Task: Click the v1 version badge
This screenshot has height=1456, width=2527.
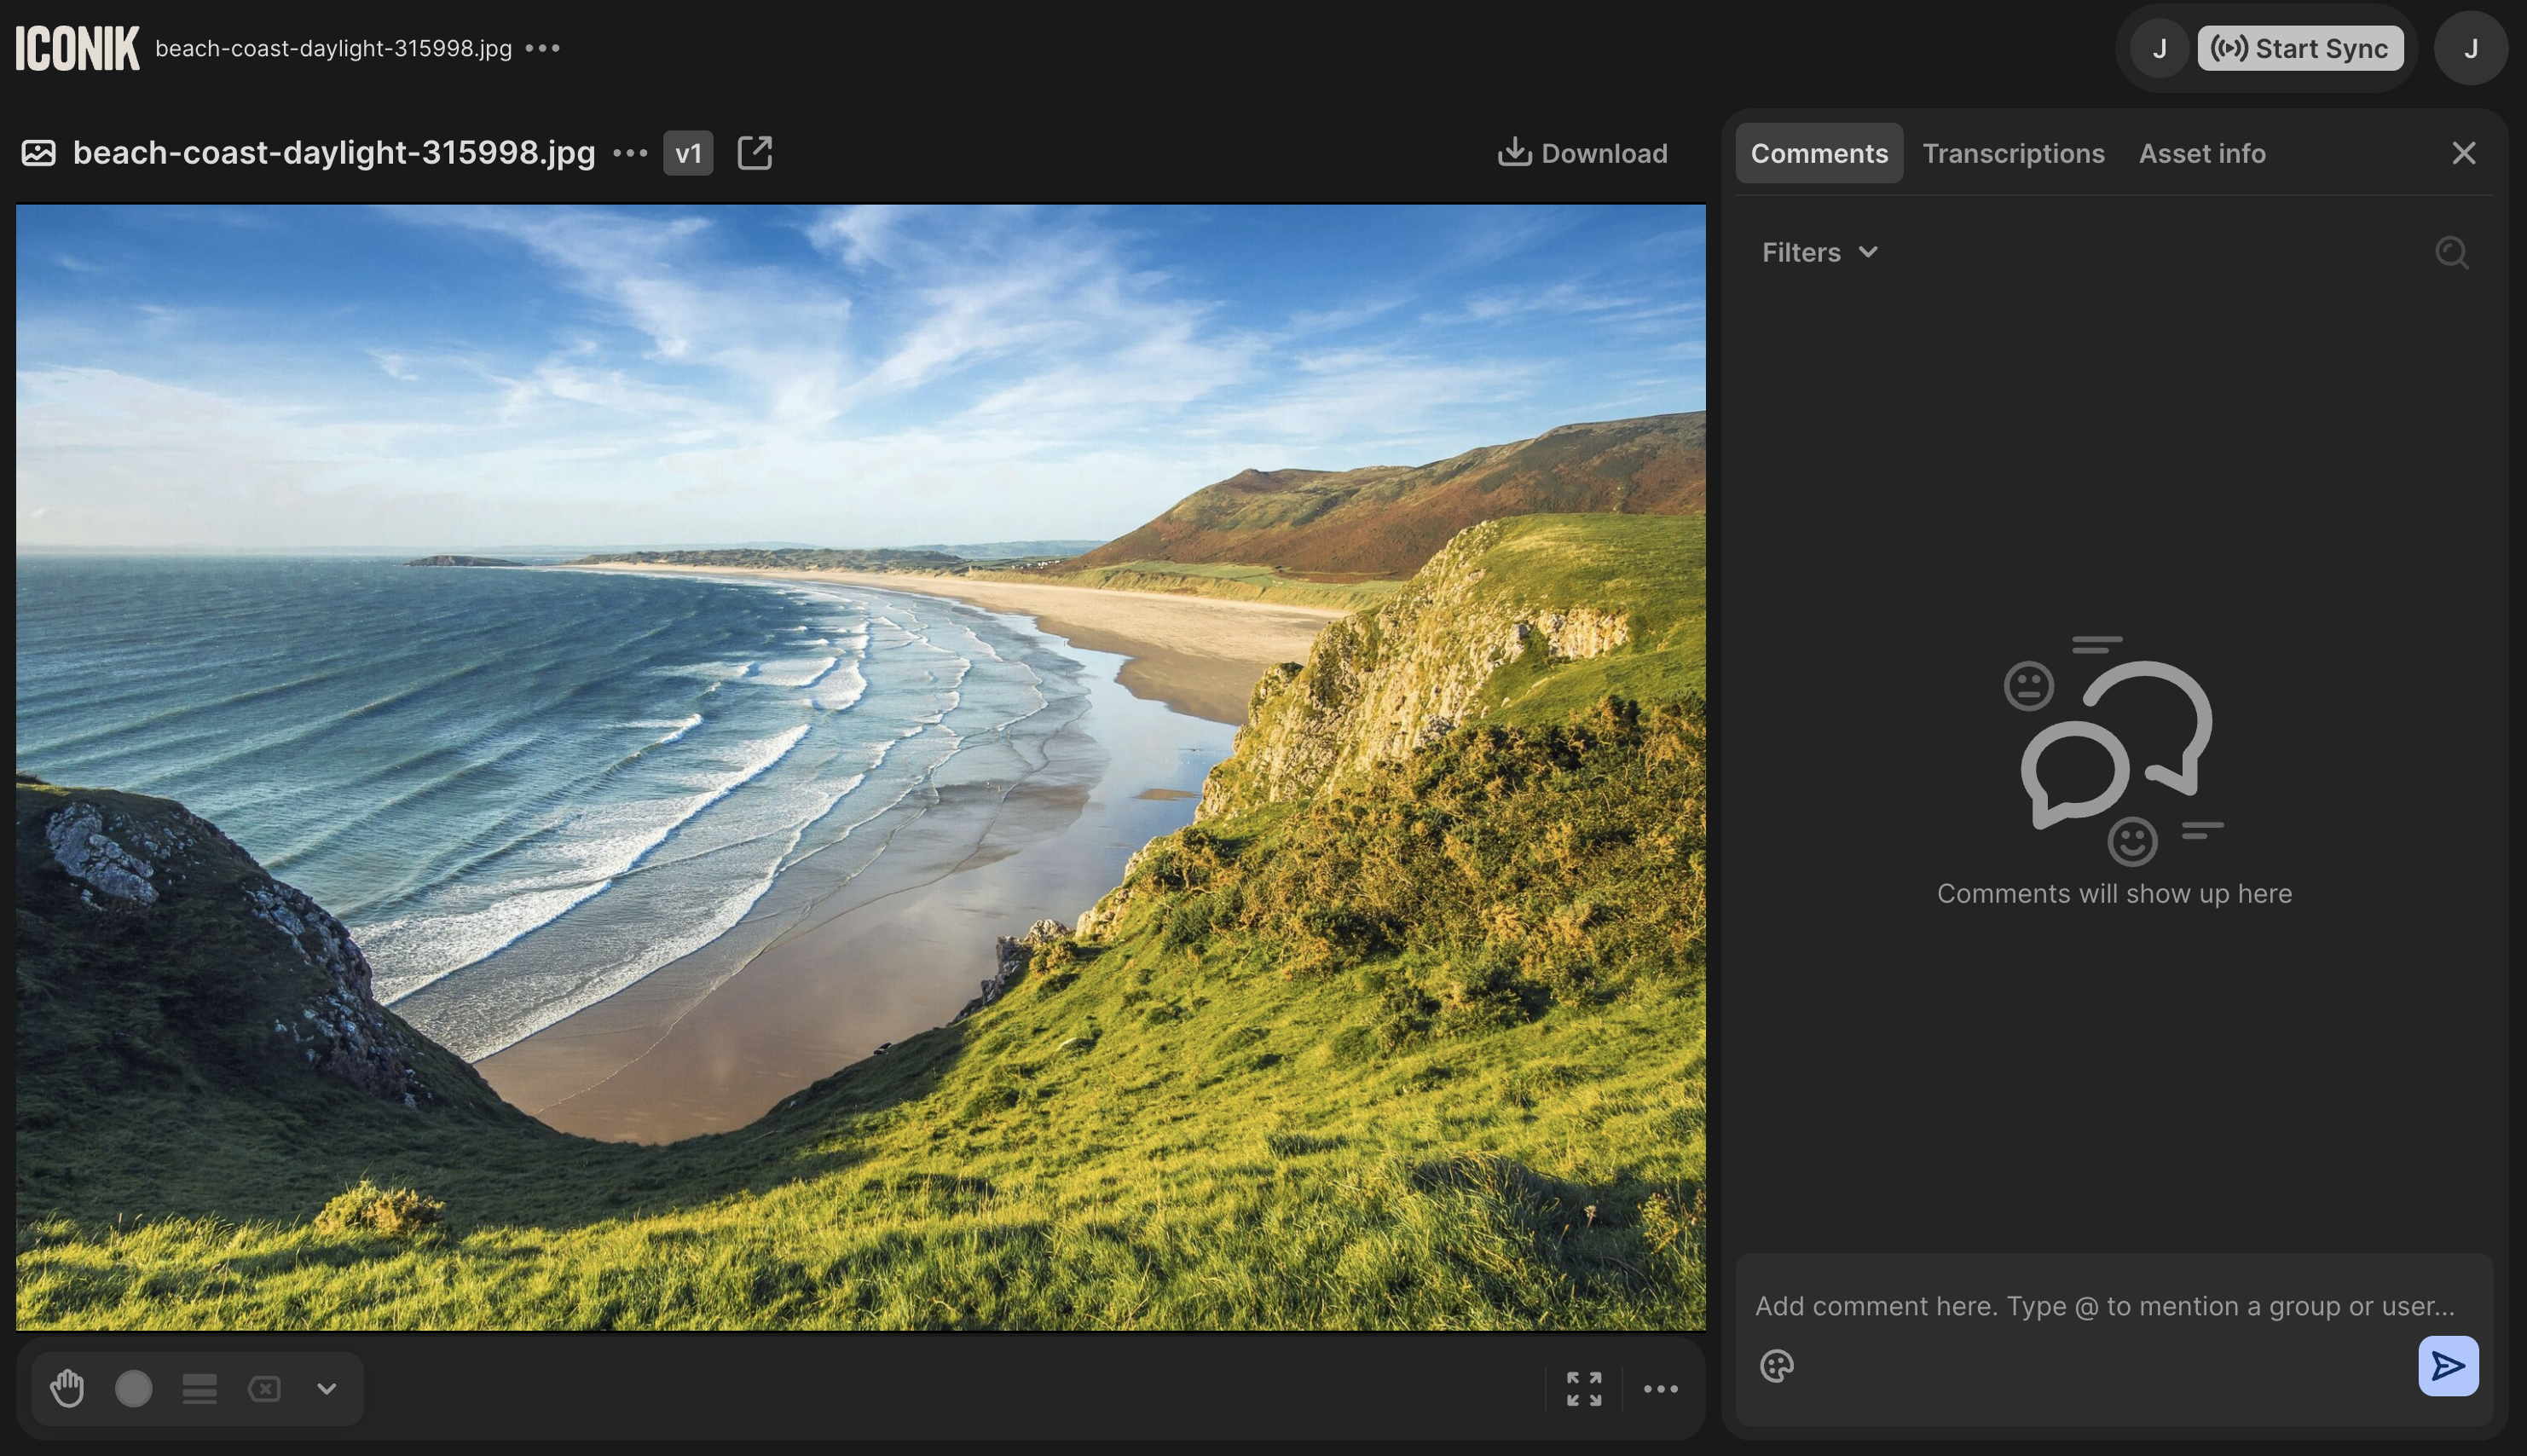Action: point(688,153)
